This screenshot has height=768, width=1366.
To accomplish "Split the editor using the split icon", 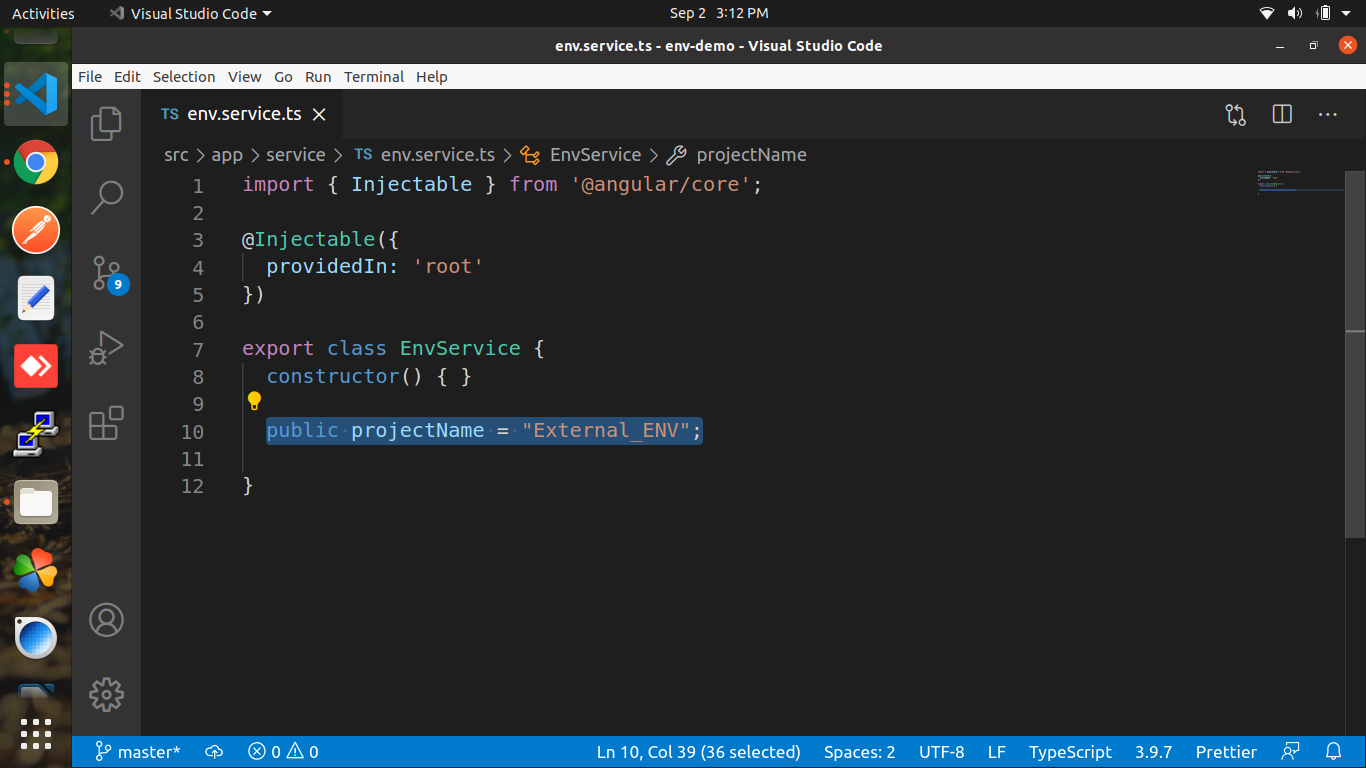I will coord(1281,114).
